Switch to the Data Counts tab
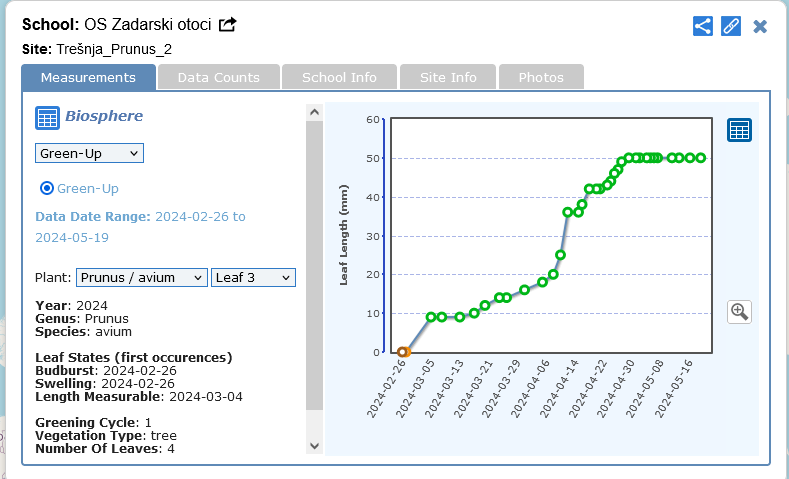The image size is (789, 479). coord(218,77)
